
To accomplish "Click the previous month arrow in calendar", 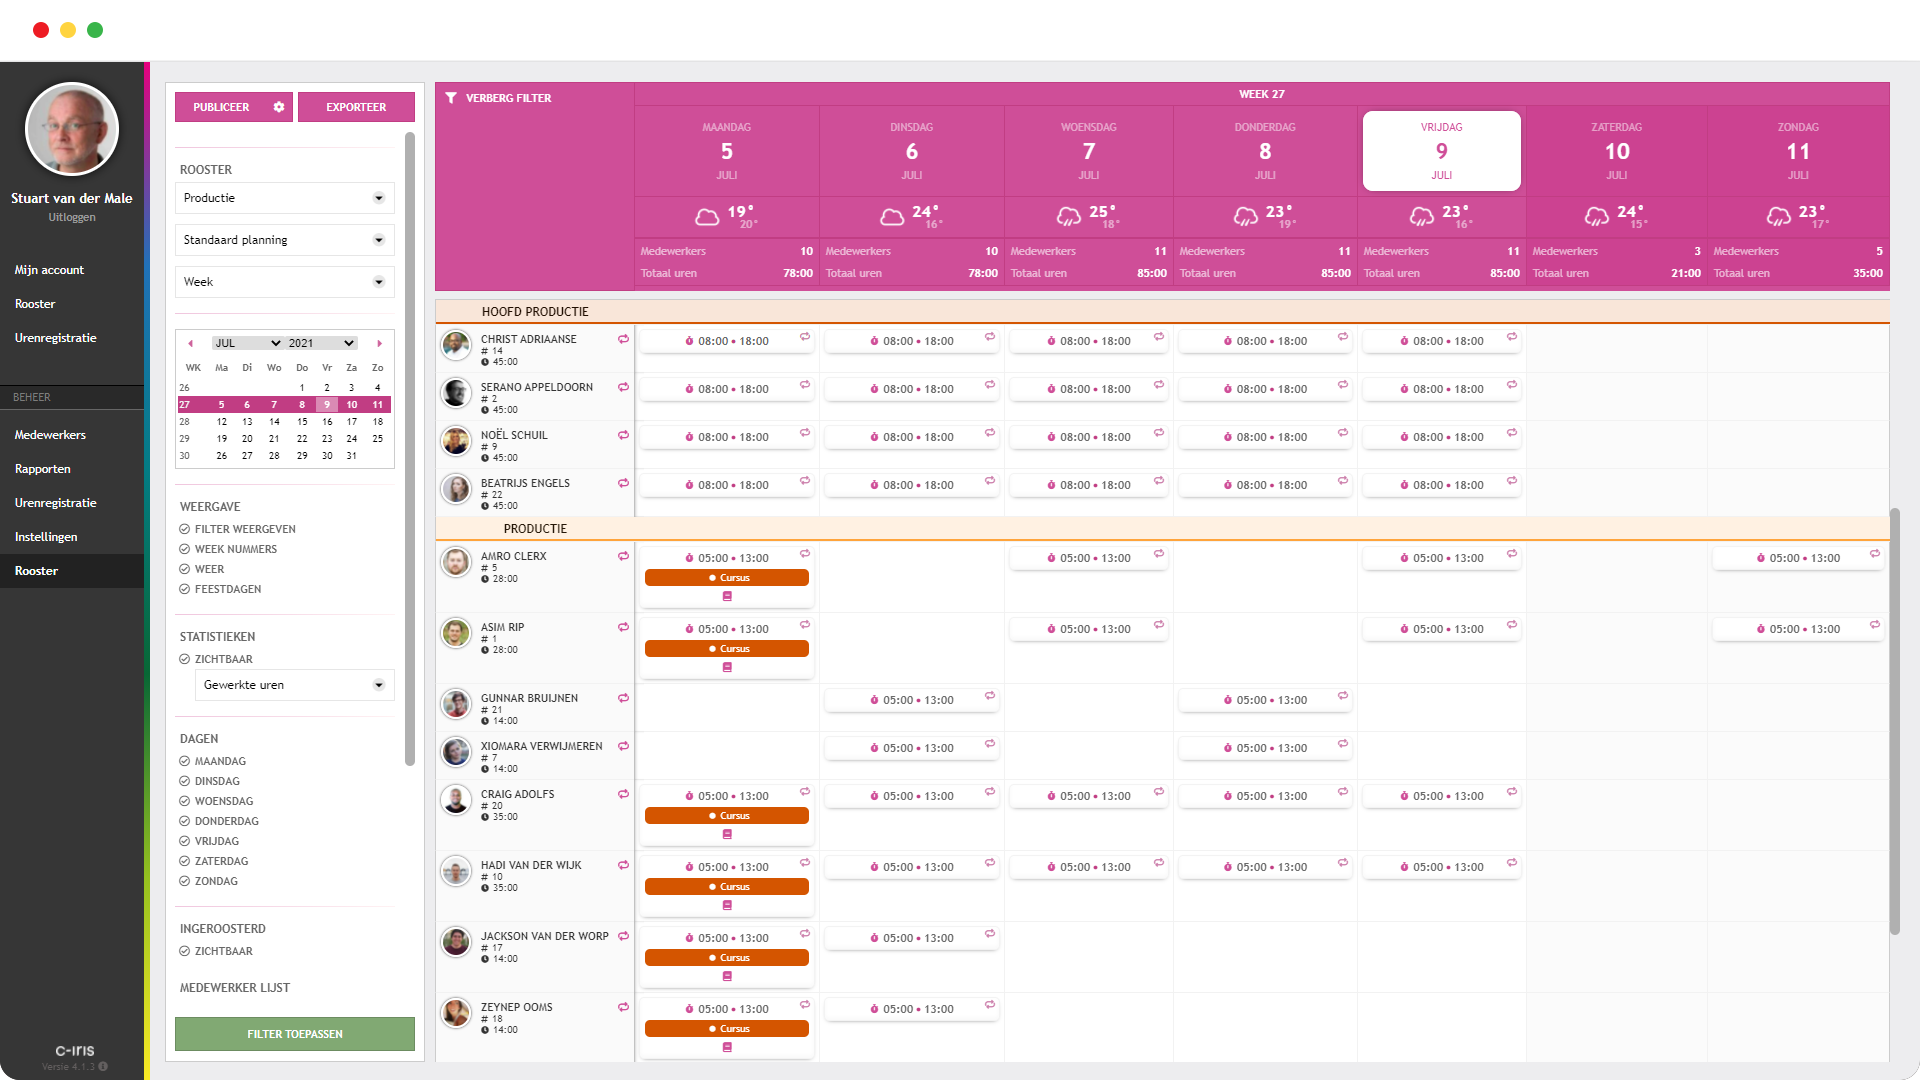I will 190,343.
